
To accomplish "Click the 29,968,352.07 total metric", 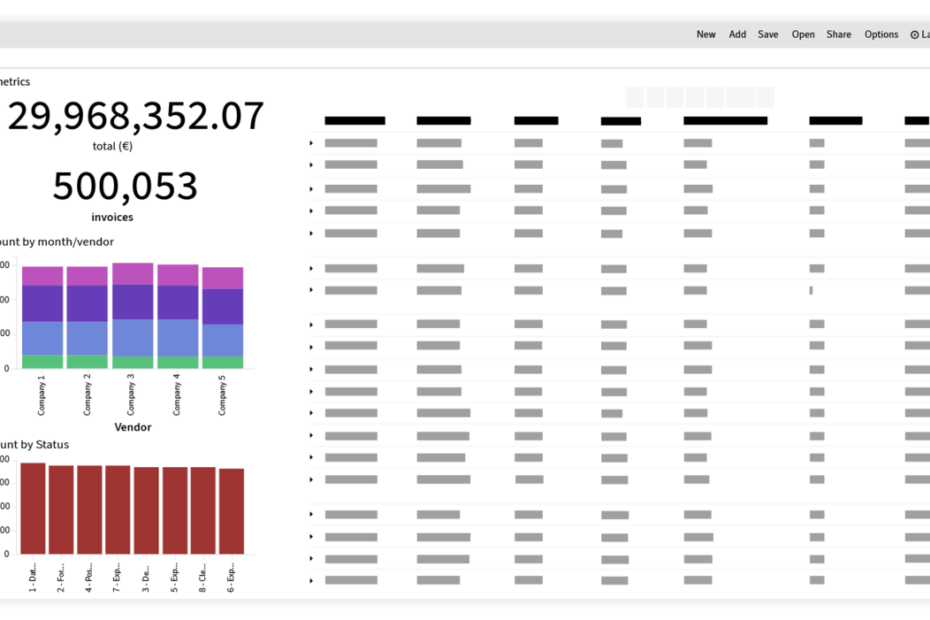I will tap(136, 117).
